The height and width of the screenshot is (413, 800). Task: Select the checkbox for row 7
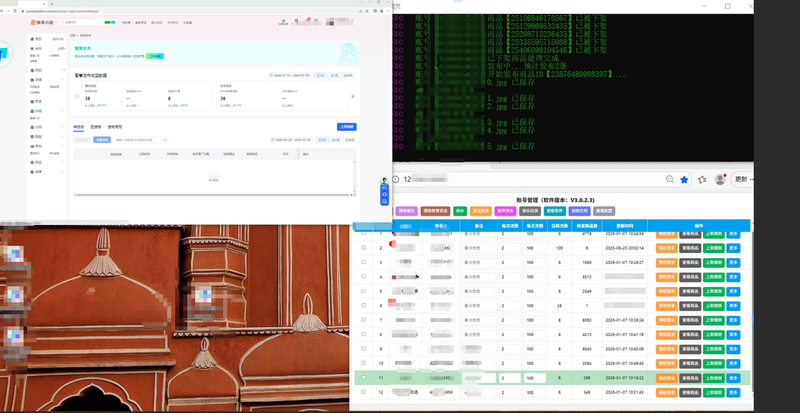364,320
